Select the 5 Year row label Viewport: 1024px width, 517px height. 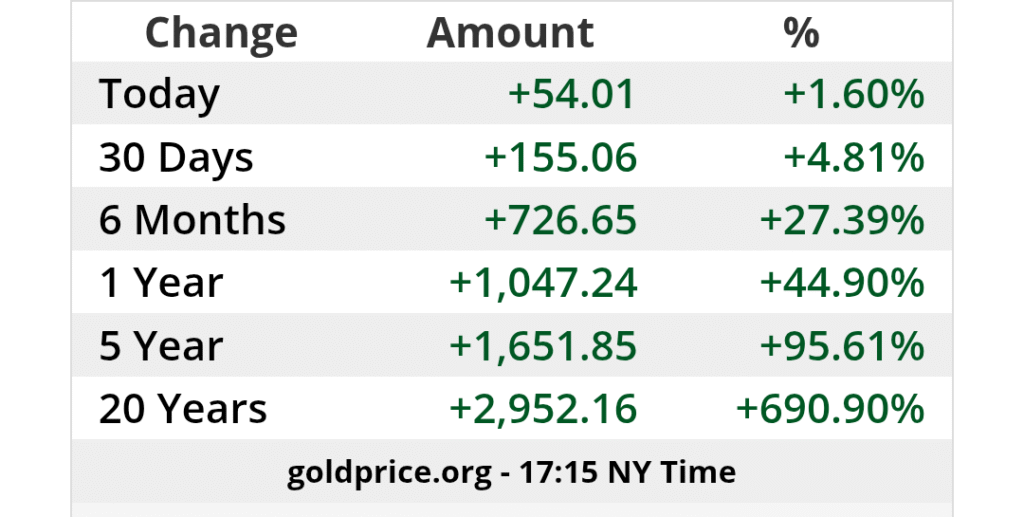click(161, 347)
